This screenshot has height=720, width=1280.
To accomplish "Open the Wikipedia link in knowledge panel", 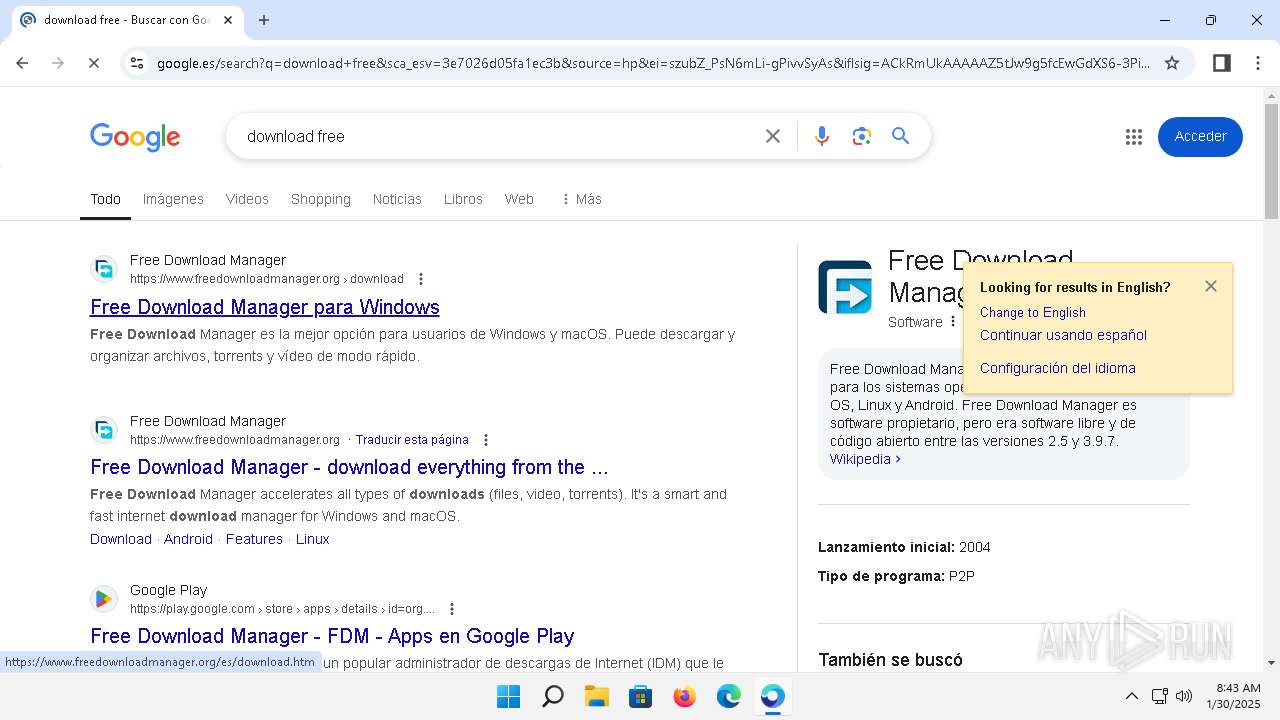I will pyautogui.click(x=865, y=459).
